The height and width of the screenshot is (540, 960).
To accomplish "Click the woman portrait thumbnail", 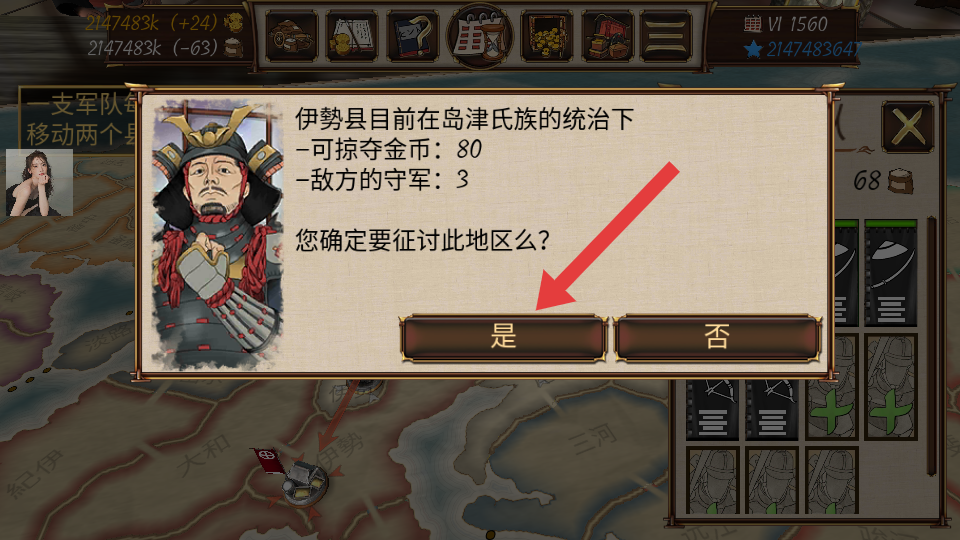I will (39, 182).
